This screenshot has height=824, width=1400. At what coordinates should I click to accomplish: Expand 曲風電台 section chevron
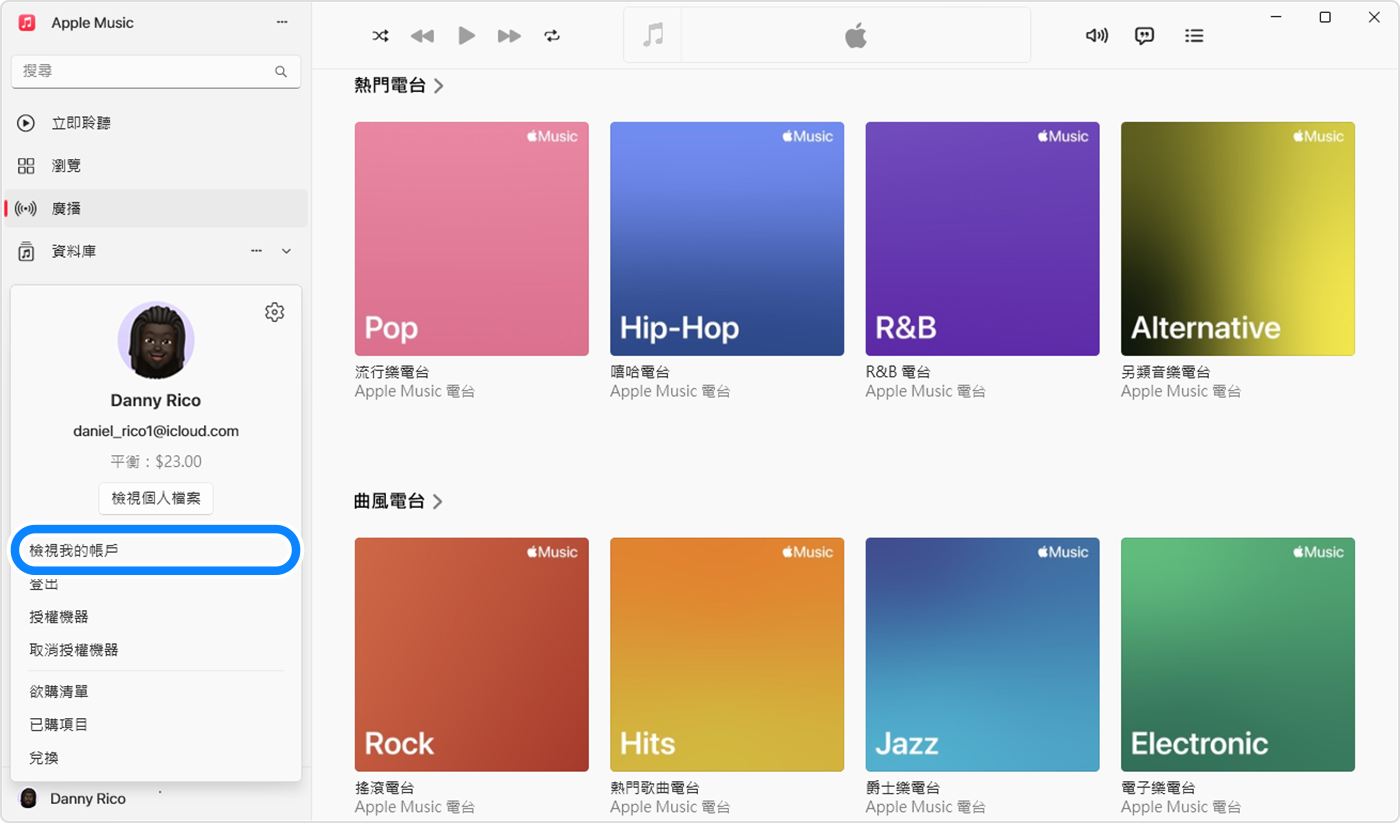pyautogui.click(x=438, y=501)
